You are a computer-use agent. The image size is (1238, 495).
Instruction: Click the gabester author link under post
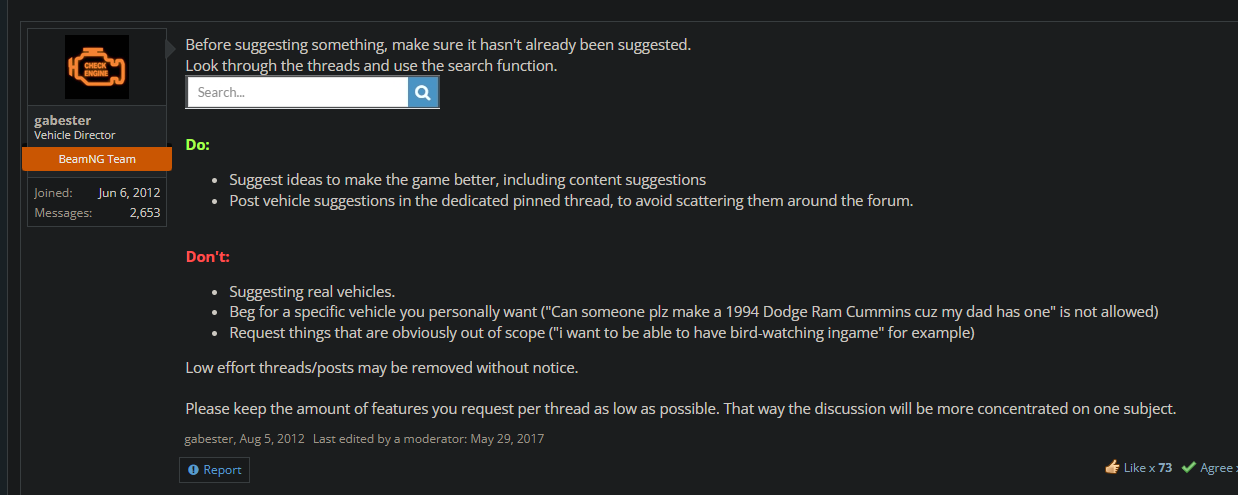tap(210, 439)
